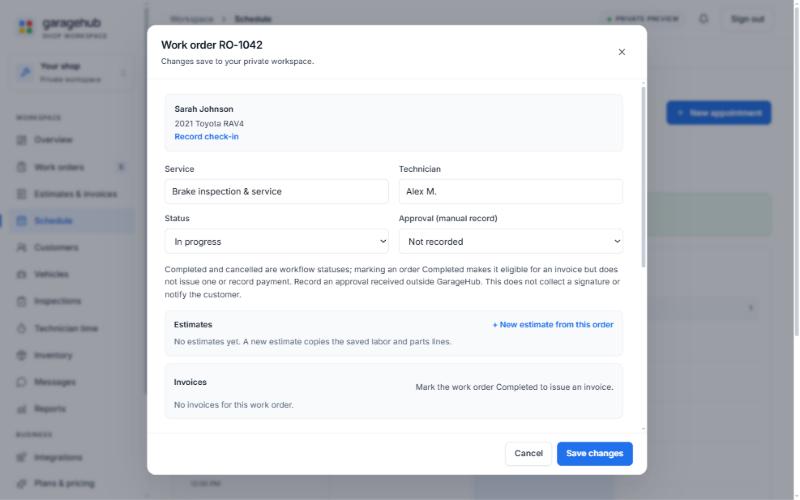
Task: Click the Reports chart icon
Action: pos(21,409)
